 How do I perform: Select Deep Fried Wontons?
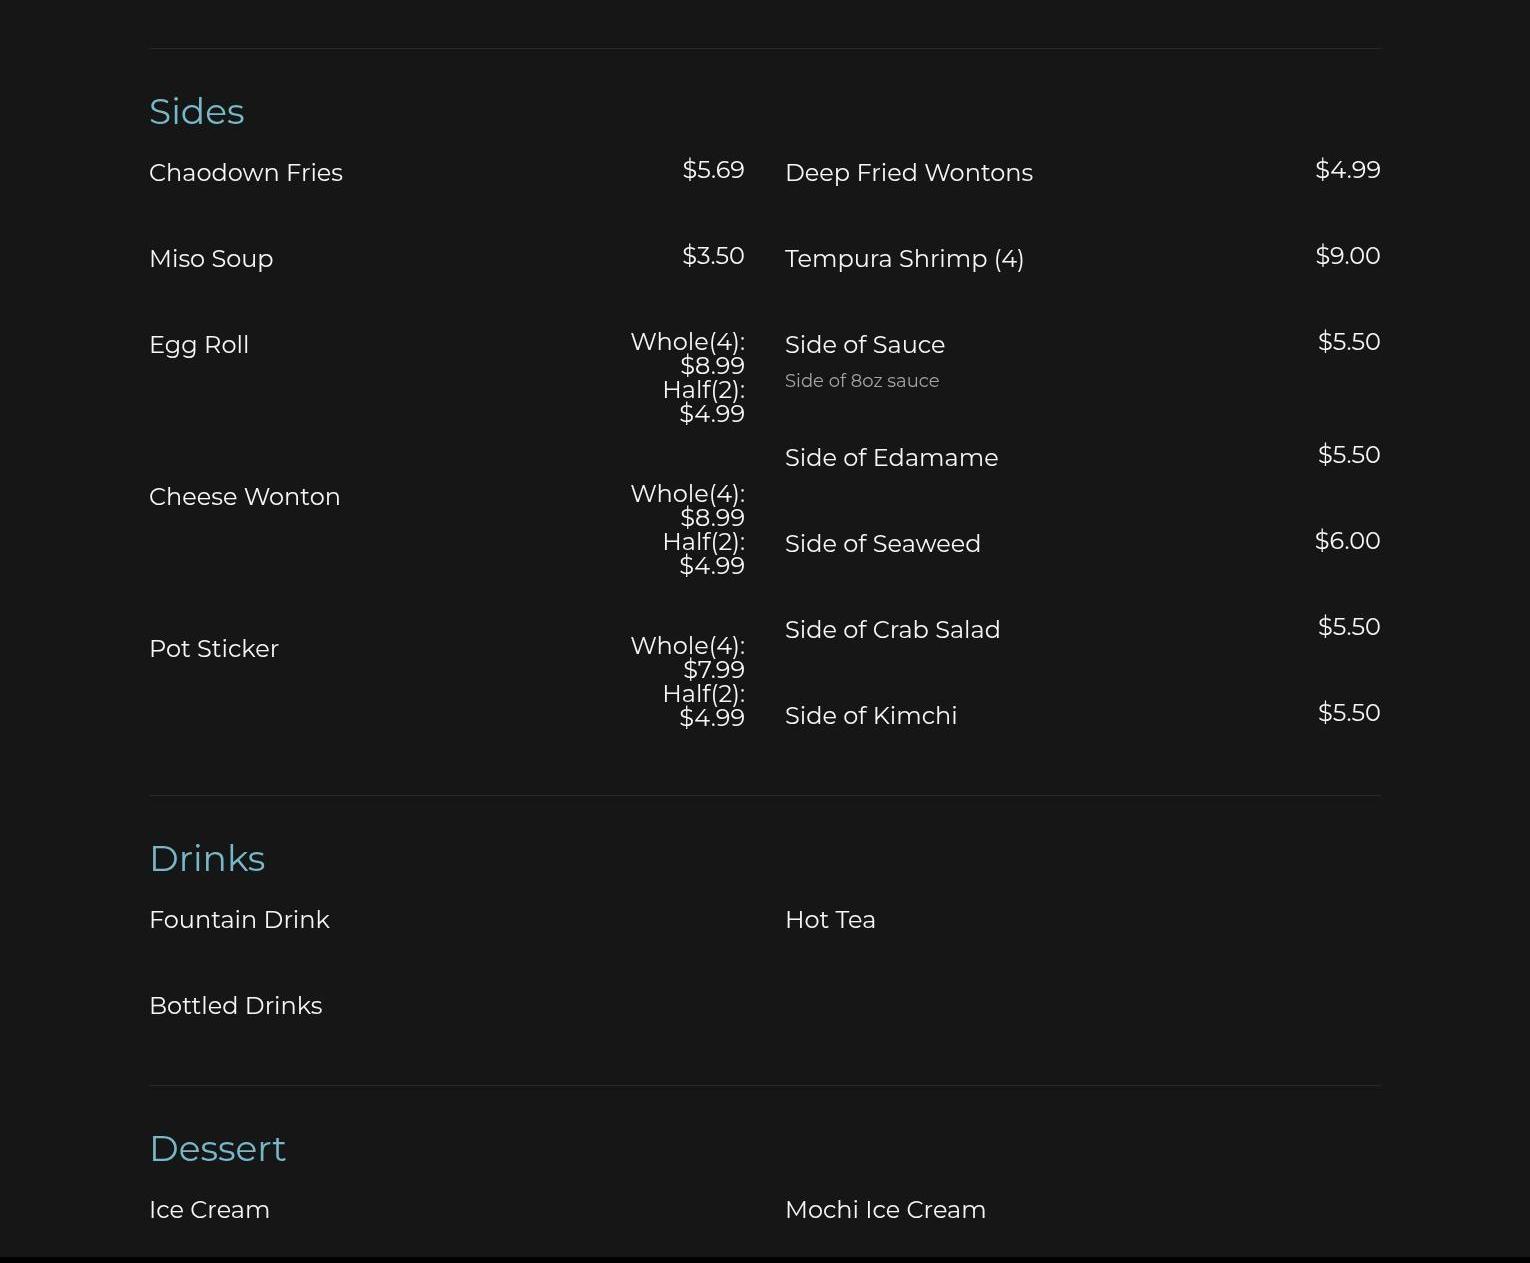[x=908, y=173]
